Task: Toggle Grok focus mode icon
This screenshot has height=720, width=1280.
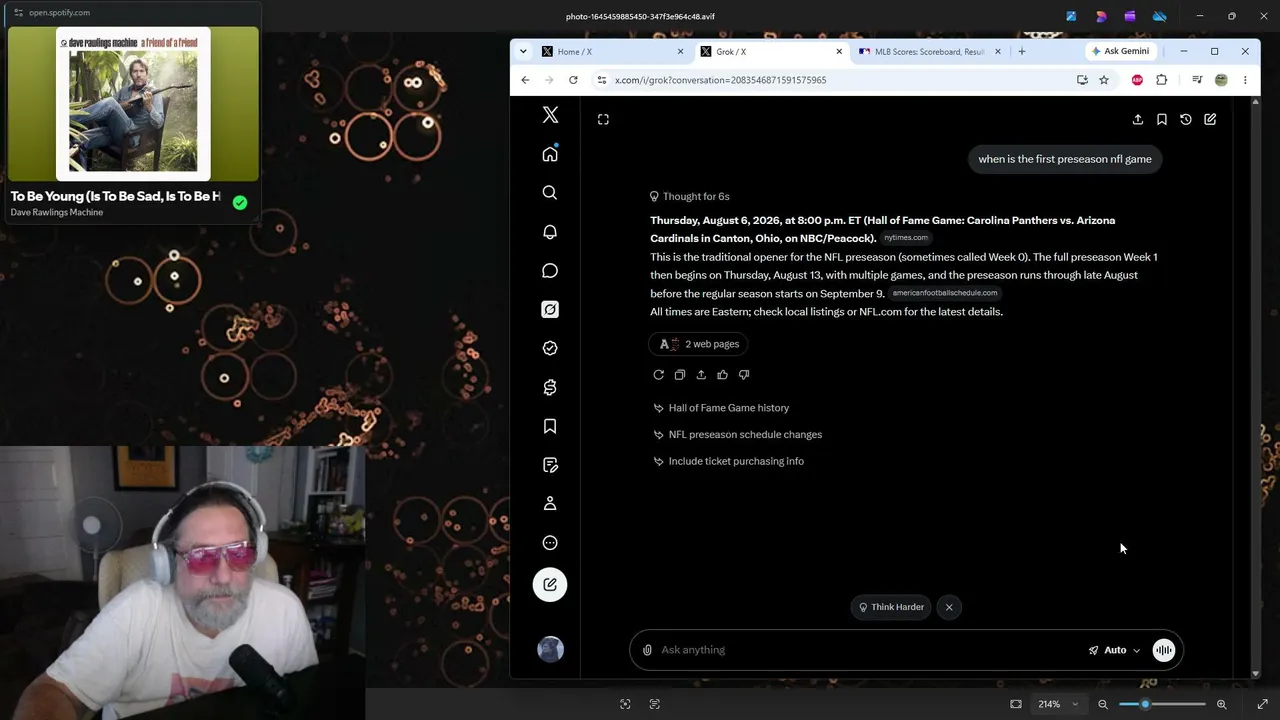Action: pos(603,119)
